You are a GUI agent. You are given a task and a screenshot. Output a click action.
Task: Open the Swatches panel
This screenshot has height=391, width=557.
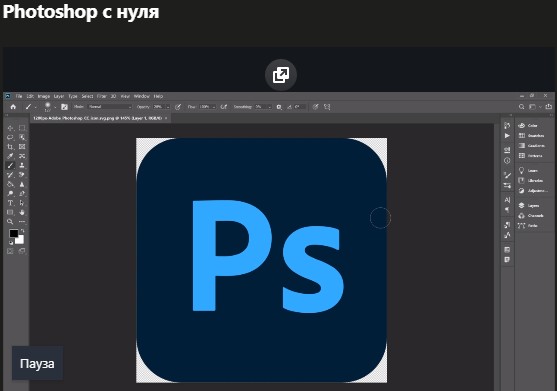pos(531,136)
